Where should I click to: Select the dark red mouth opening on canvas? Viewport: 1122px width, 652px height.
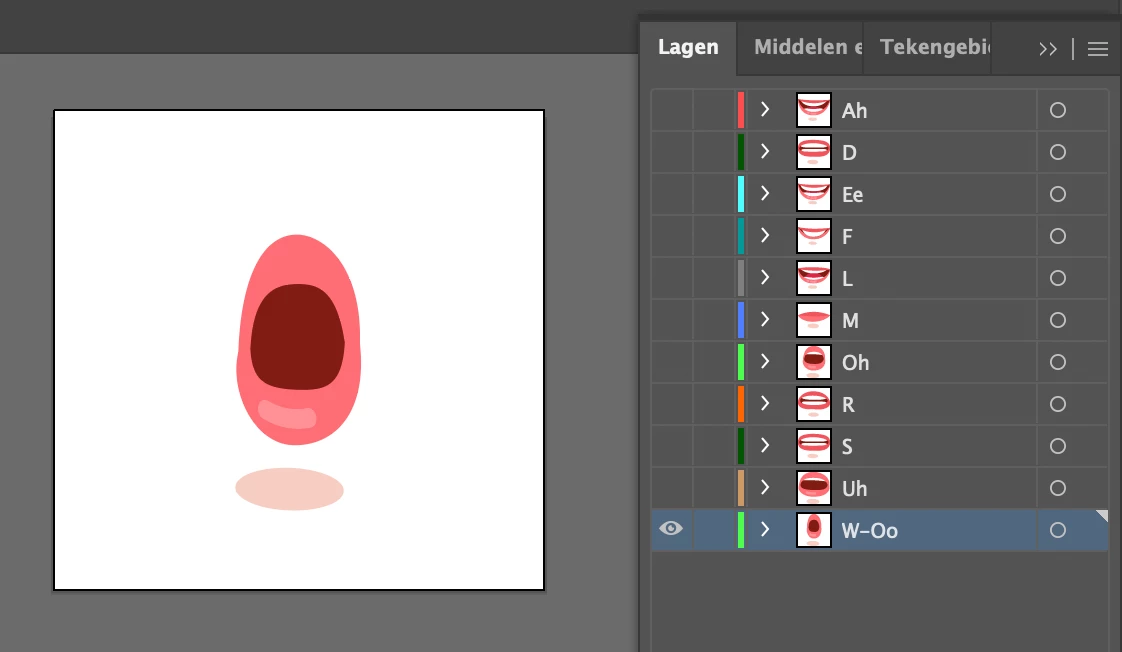(x=297, y=337)
